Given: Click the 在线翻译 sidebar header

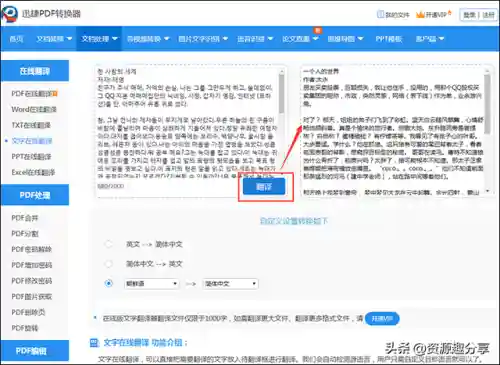Looking at the screenshot, I should 35,71.
